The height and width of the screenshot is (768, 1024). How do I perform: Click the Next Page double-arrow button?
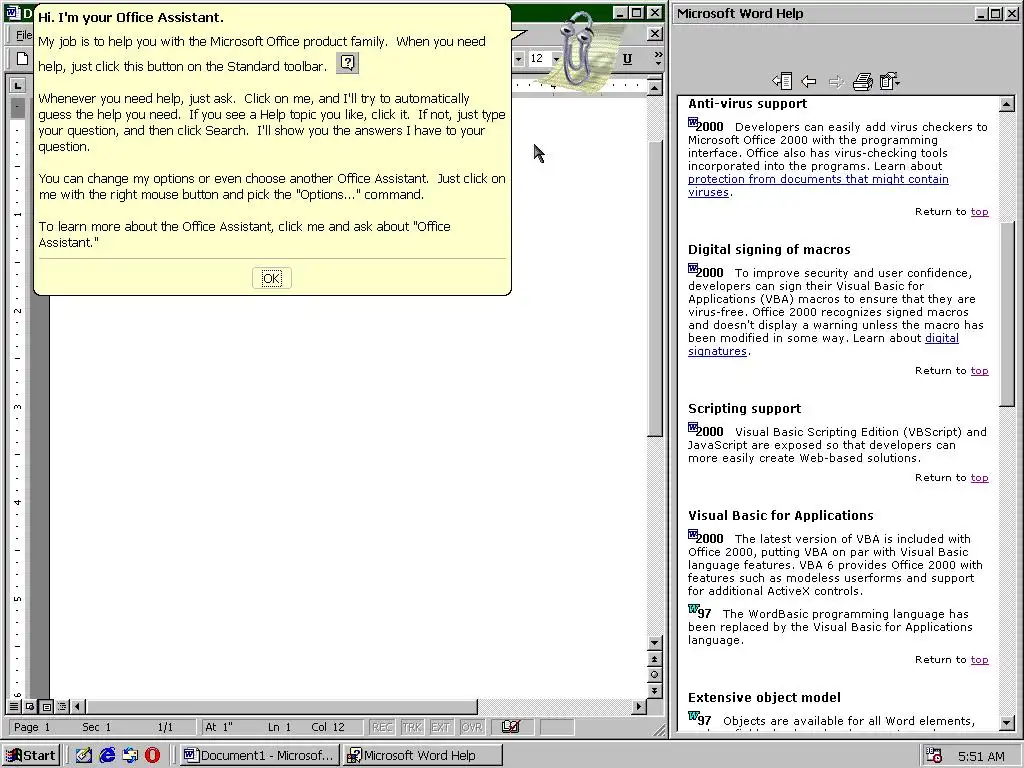pyautogui.click(x=654, y=690)
